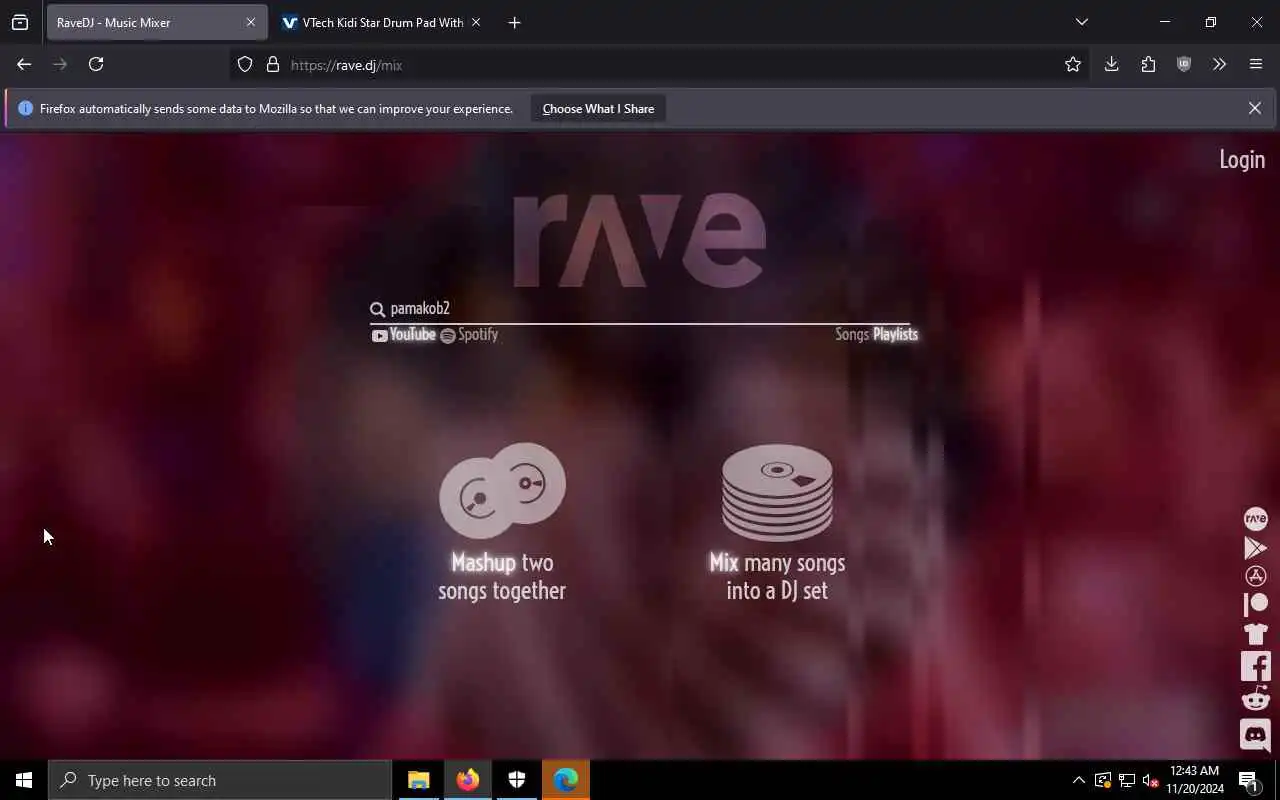Open Microsoft Edge from taskbar
1280x800 pixels.
coord(565,780)
